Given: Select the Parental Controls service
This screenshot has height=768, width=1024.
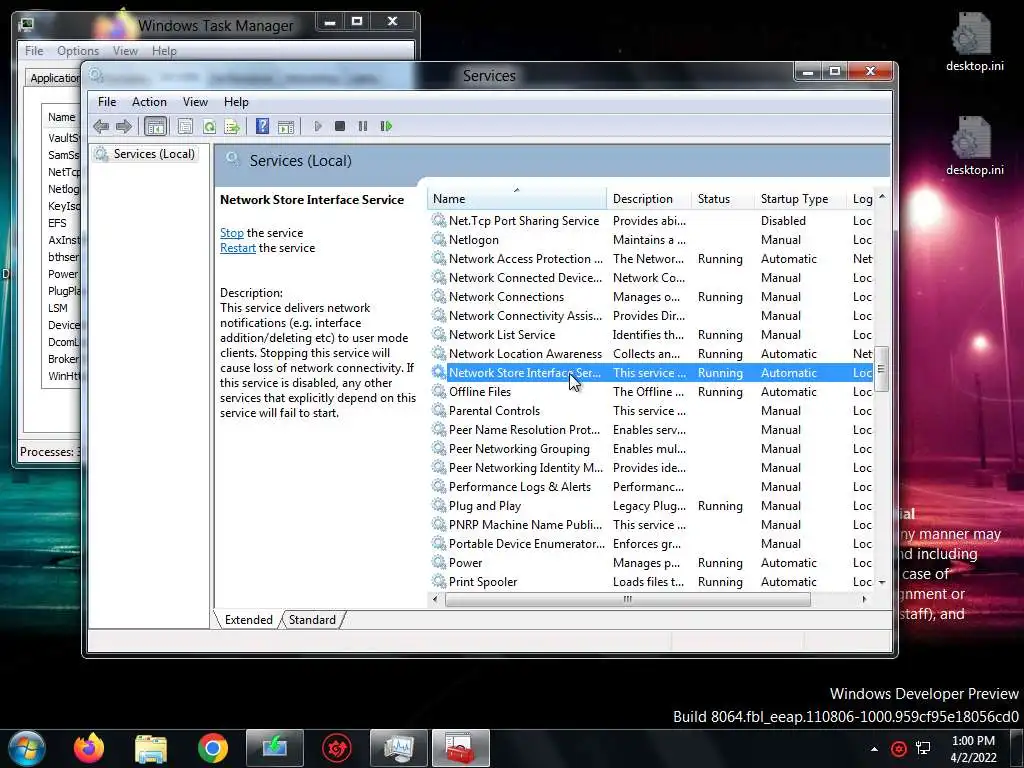Looking at the screenshot, I should pos(651,411).
